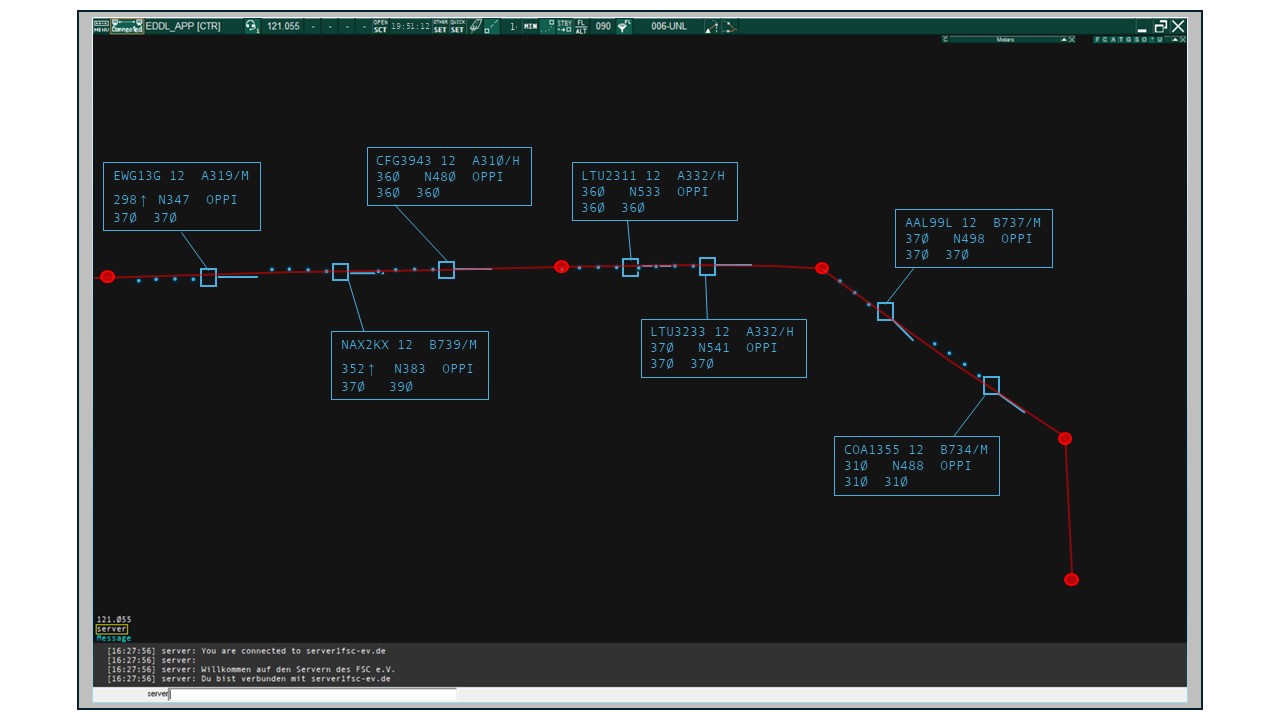Image resolution: width=1280 pixels, height=720 pixels.
Task: Select the red-dot route draw icon
Action: [730, 26]
